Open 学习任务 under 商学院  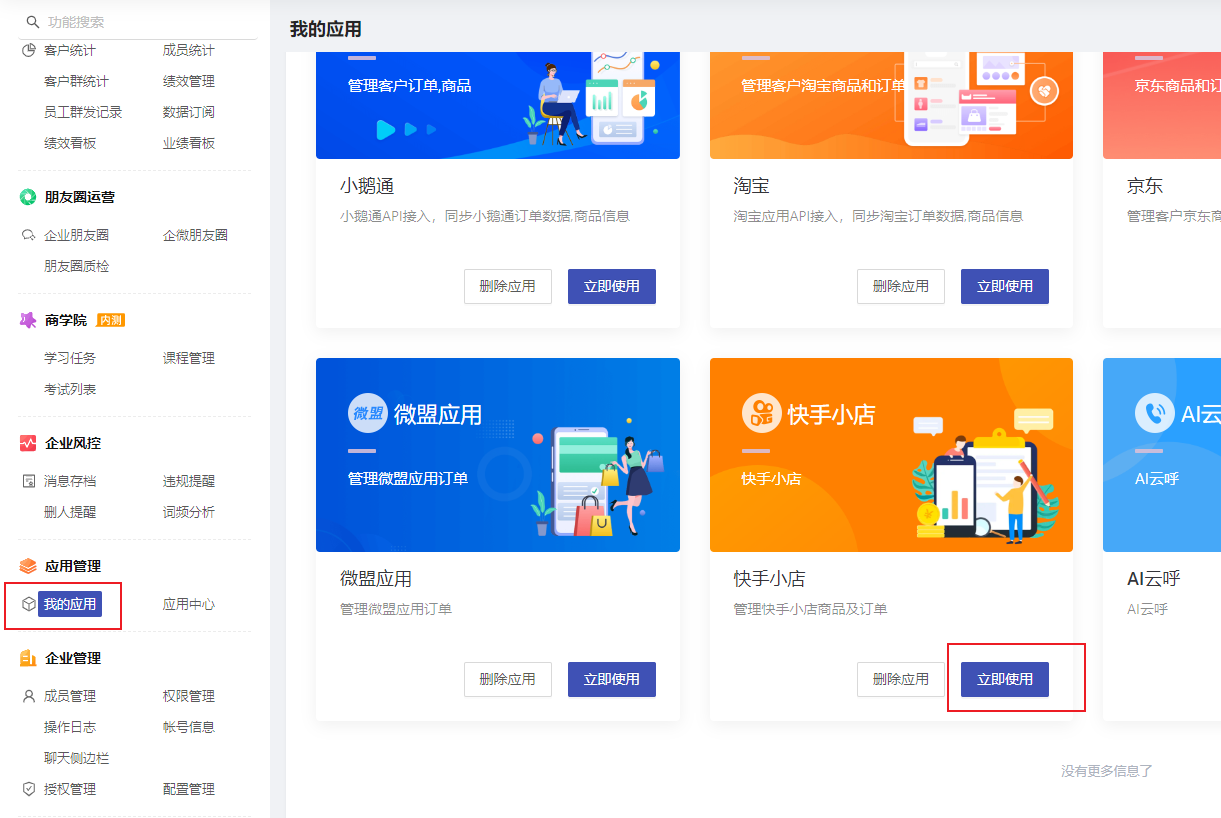[70, 358]
